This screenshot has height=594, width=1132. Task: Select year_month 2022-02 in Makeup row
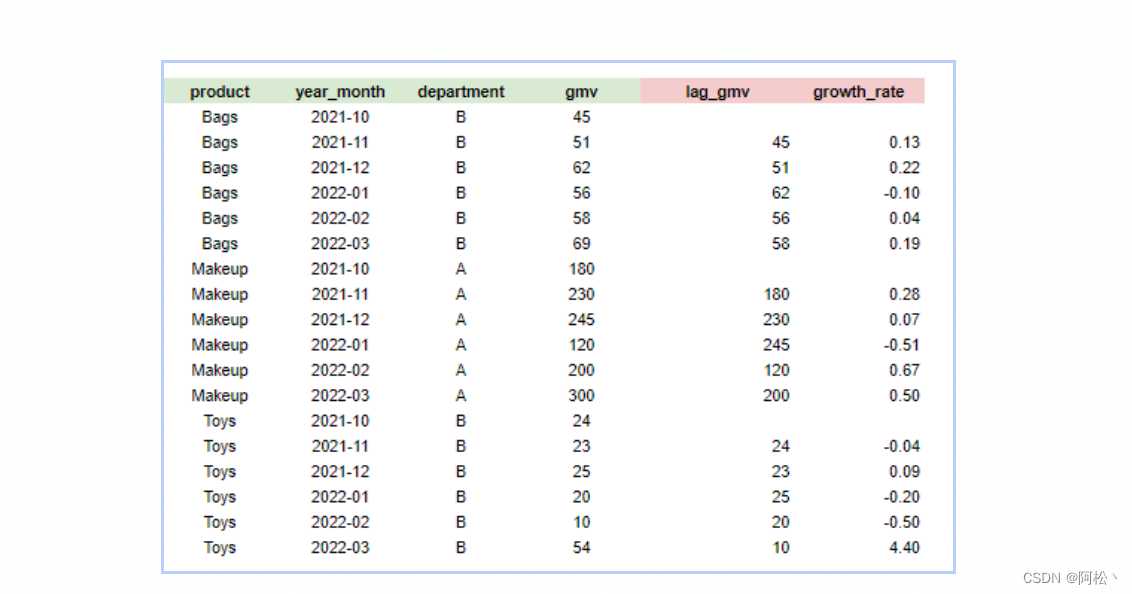(x=340, y=370)
